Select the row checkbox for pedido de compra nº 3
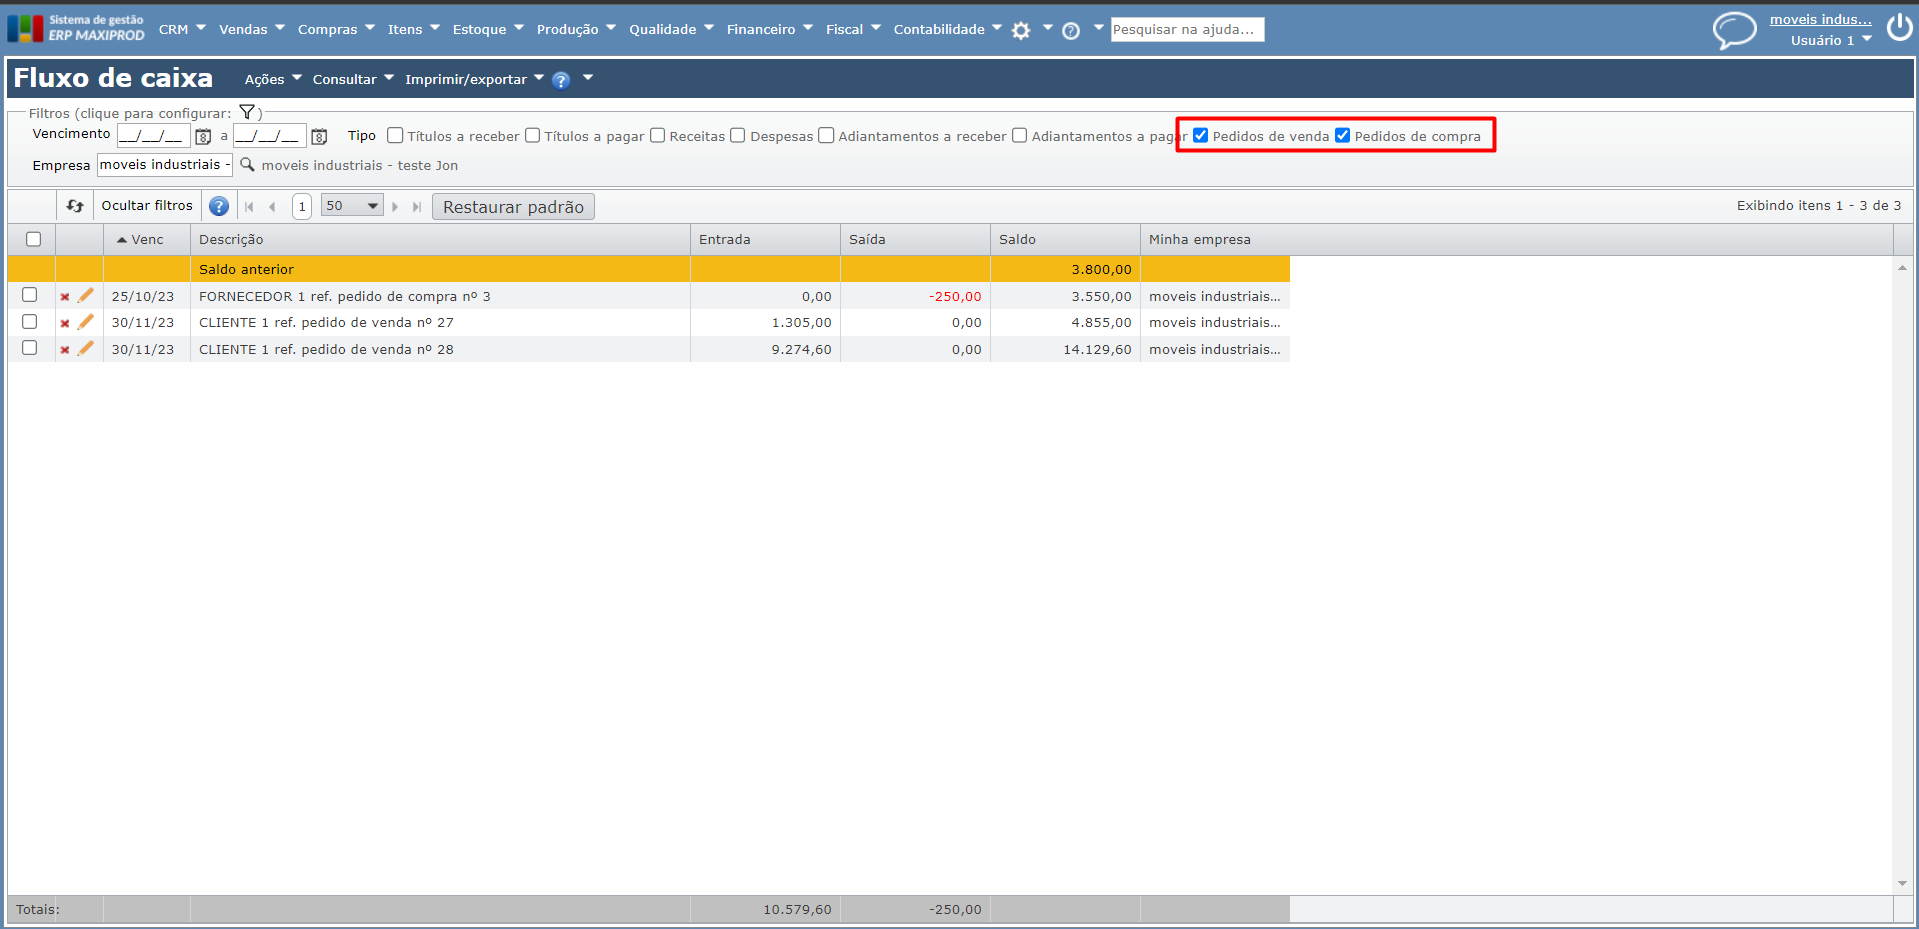1919x929 pixels. tap(29, 295)
